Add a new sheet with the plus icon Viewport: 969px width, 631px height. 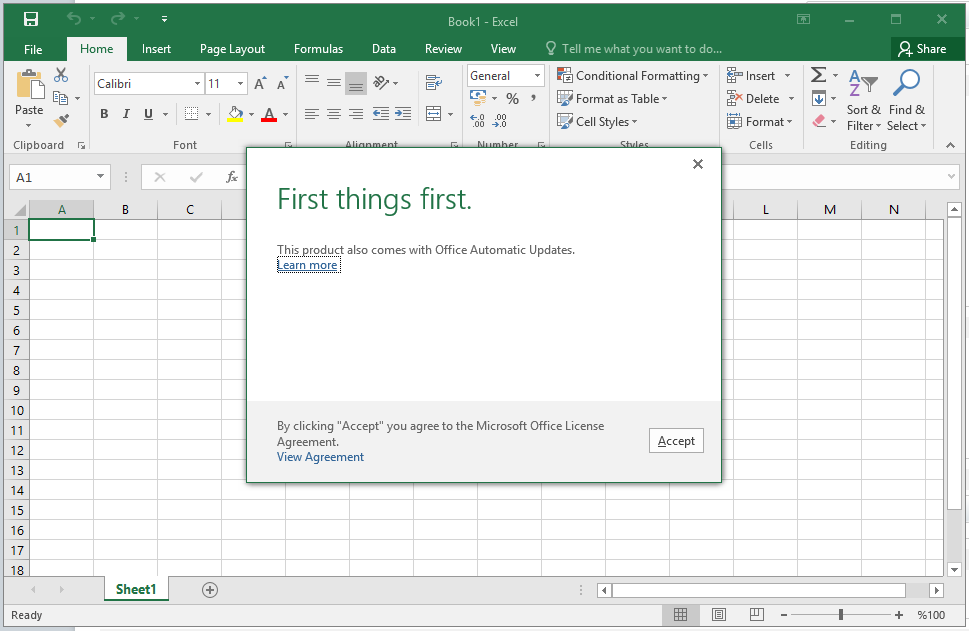[210, 590]
